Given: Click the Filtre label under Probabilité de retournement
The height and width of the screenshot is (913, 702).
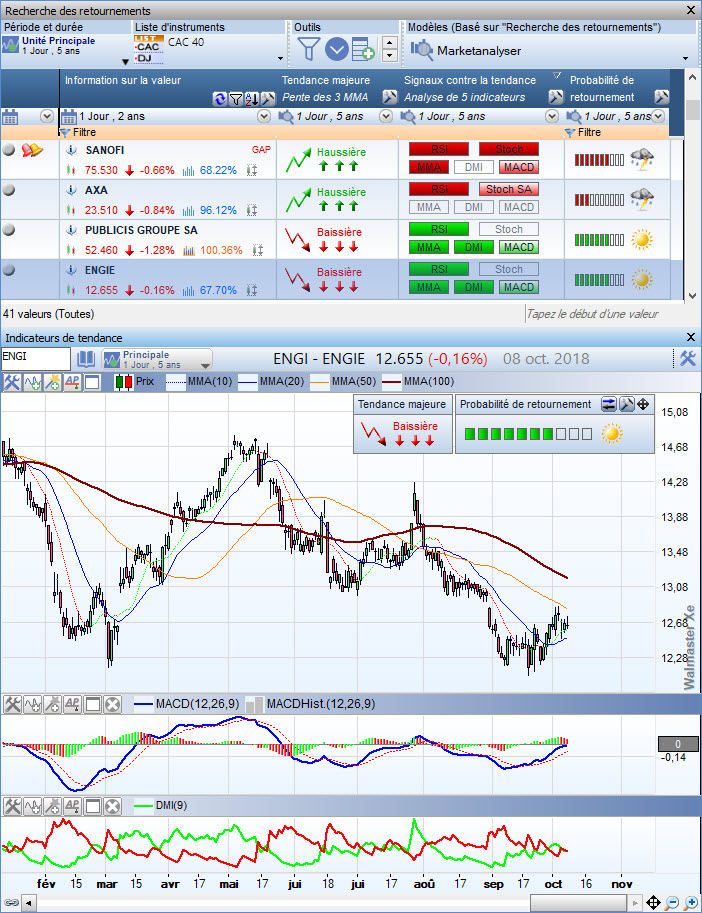Looking at the screenshot, I should (x=588, y=132).
